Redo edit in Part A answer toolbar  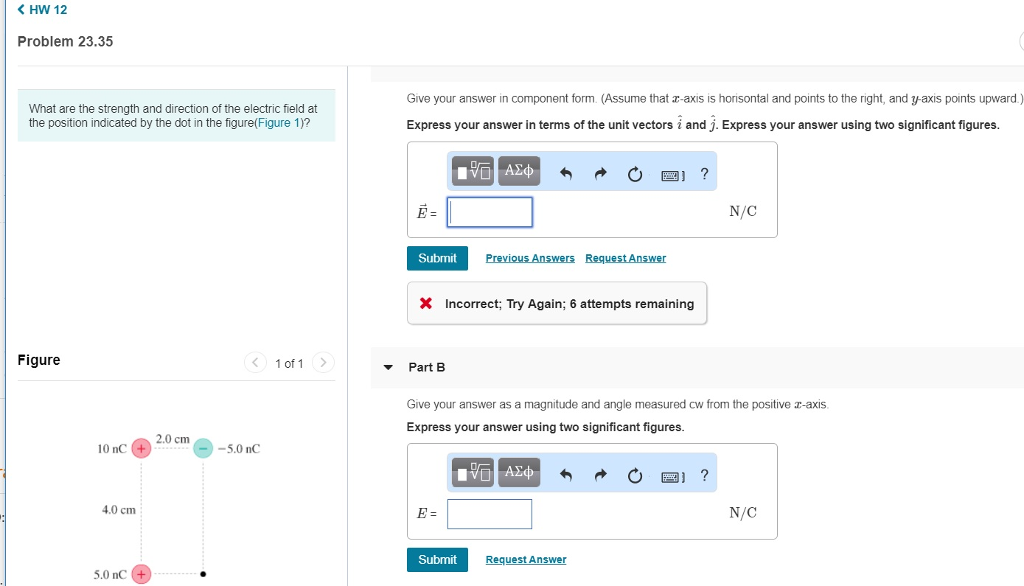(x=600, y=174)
